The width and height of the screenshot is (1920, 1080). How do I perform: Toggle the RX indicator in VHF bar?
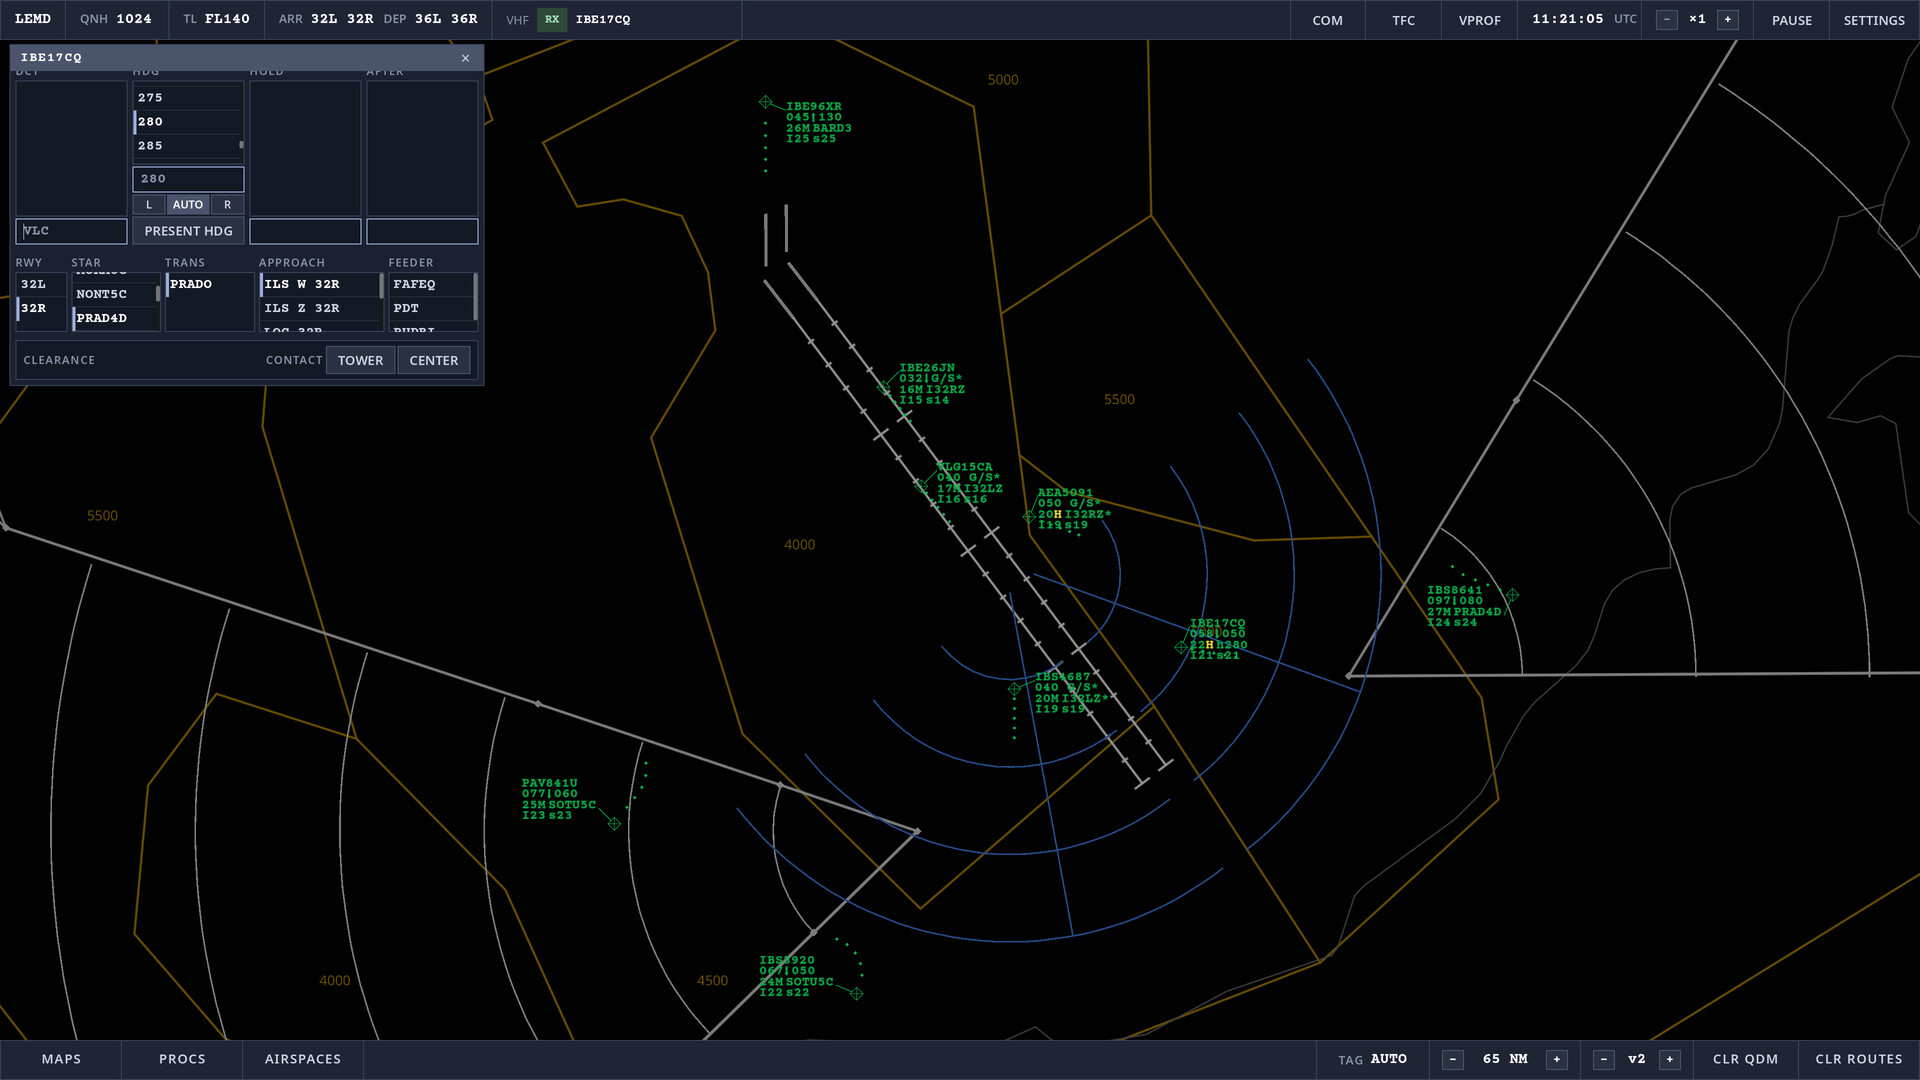pyautogui.click(x=552, y=20)
